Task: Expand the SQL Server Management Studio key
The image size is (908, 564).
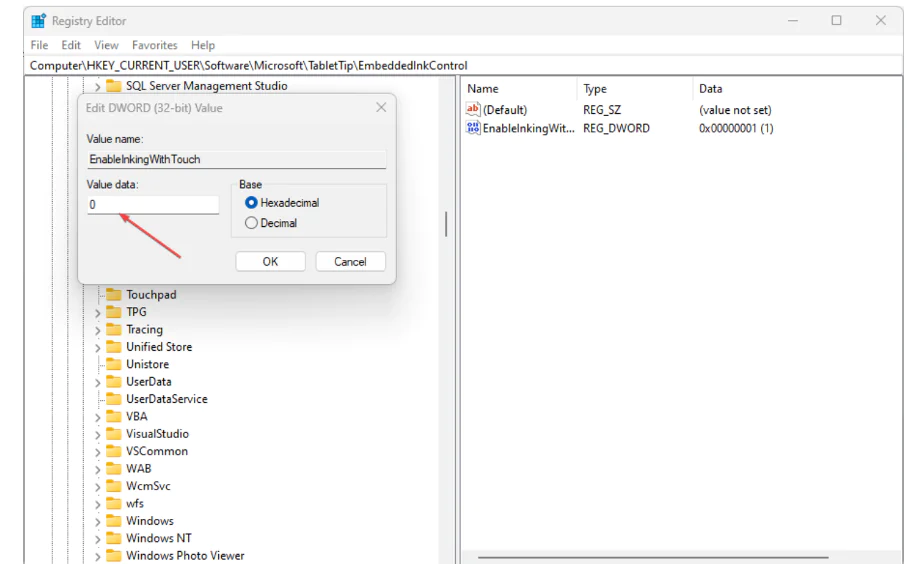Action: [97, 87]
